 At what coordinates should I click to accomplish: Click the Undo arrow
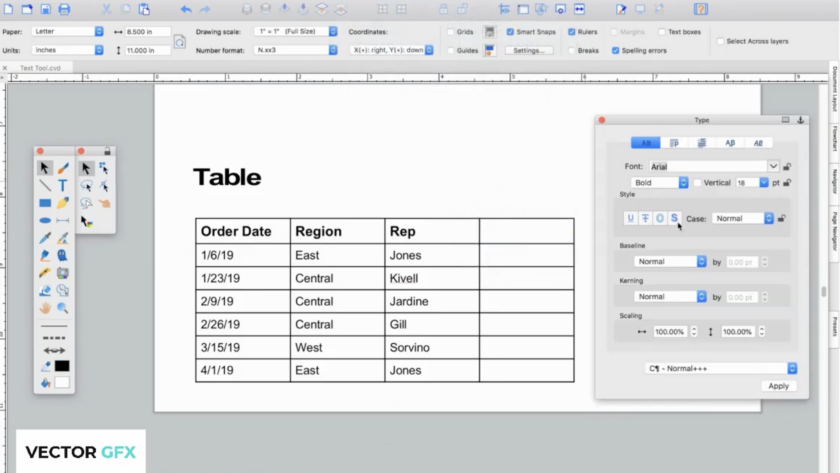pos(186,9)
